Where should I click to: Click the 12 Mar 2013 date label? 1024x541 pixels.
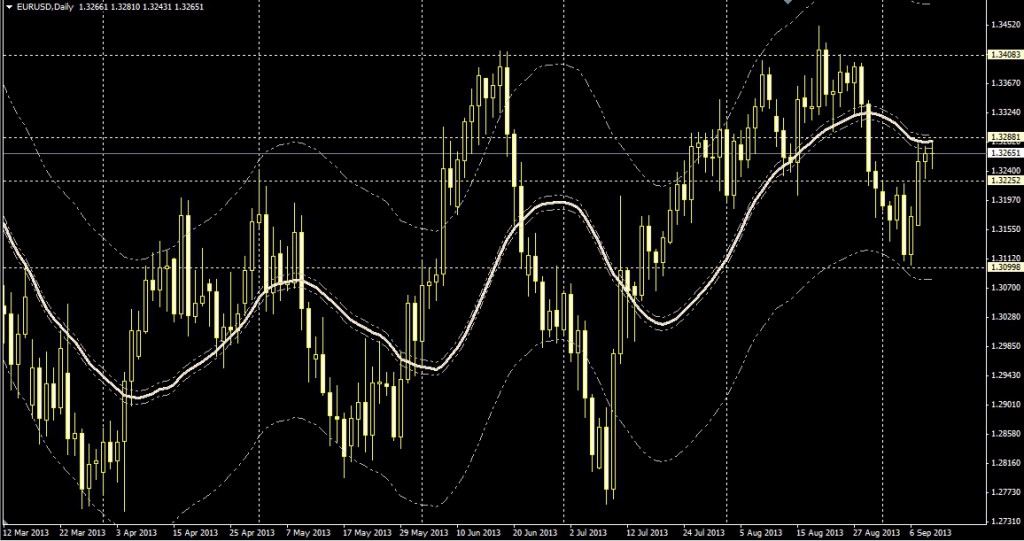[28, 533]
